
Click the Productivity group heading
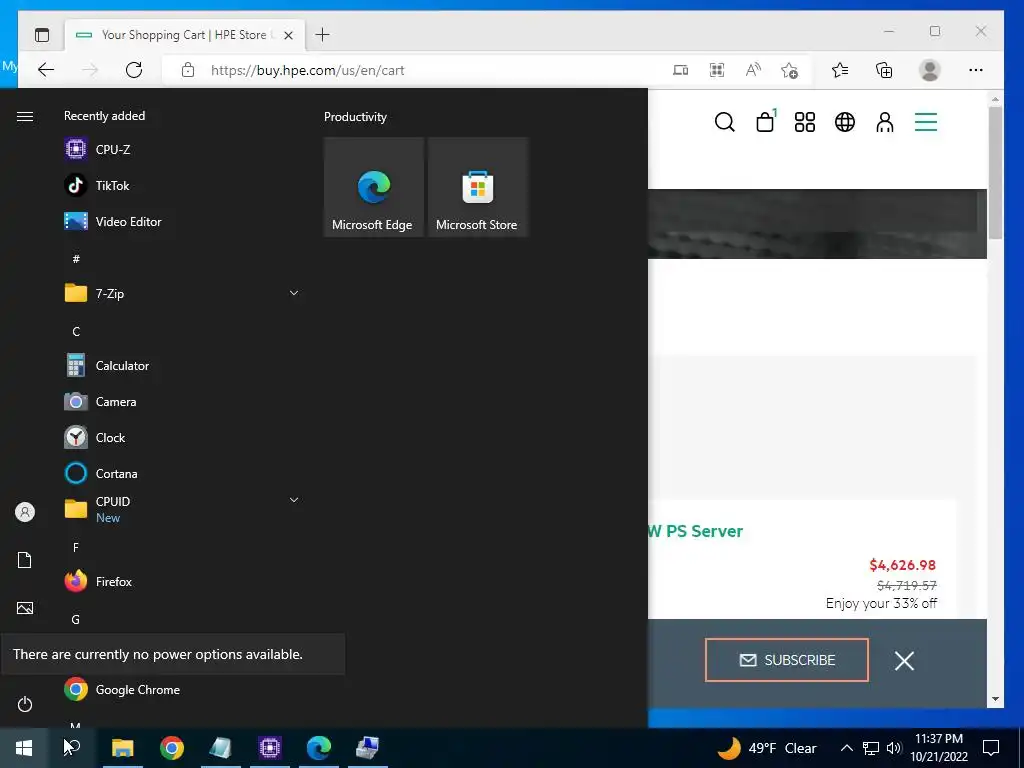point(355,117)
